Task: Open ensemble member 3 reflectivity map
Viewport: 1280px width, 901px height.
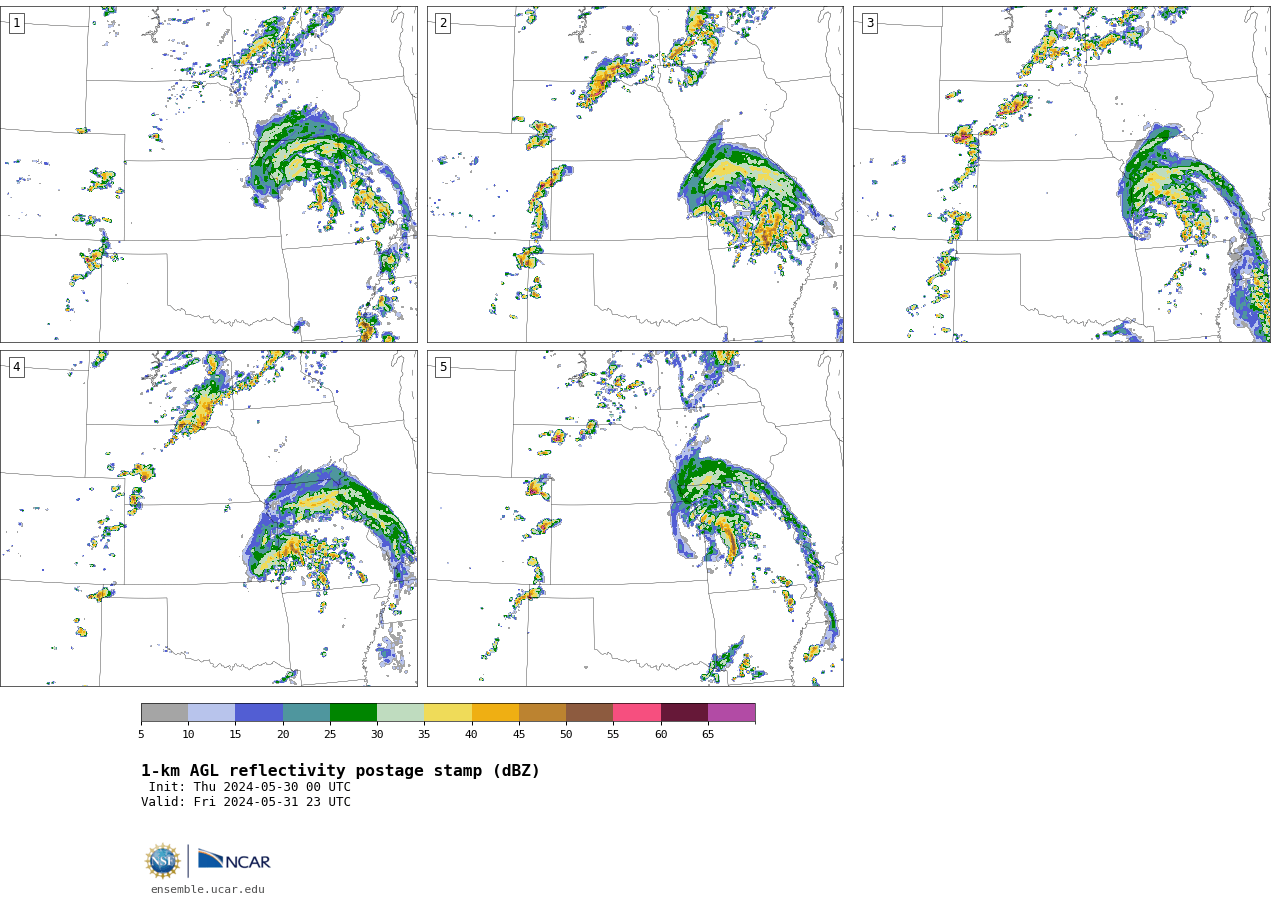Action: [x=1061, y=174]
